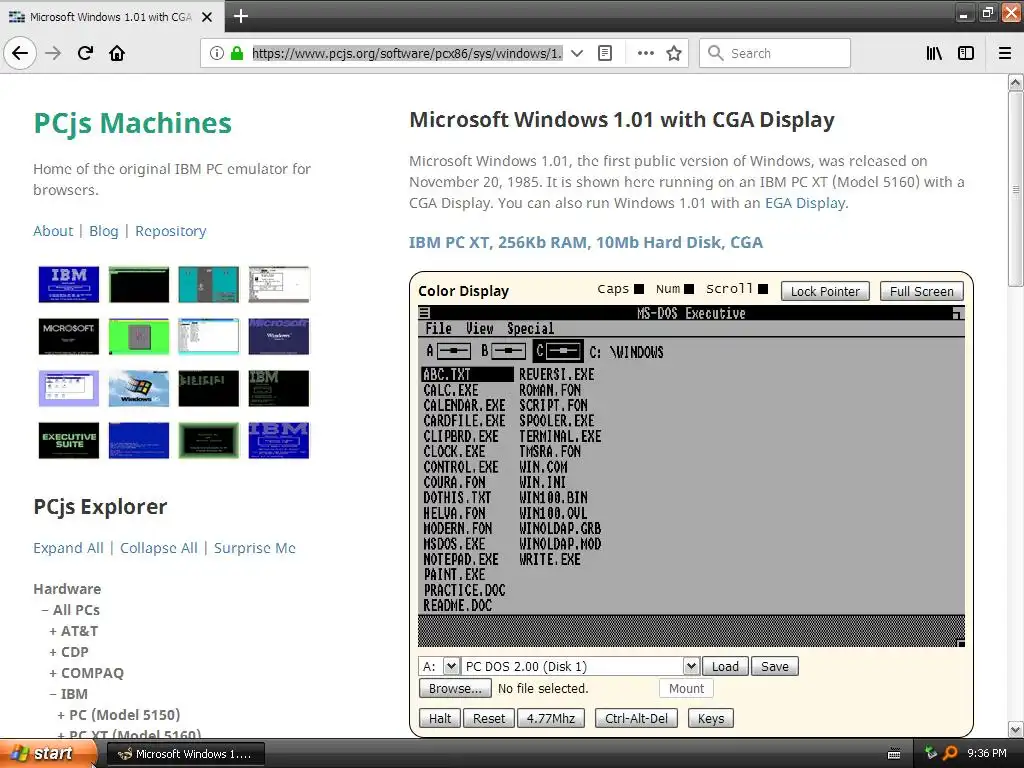Open the address bar history dropdown arrow
This screenshot has width=1024, height=768.
click(x=577, y=53)
